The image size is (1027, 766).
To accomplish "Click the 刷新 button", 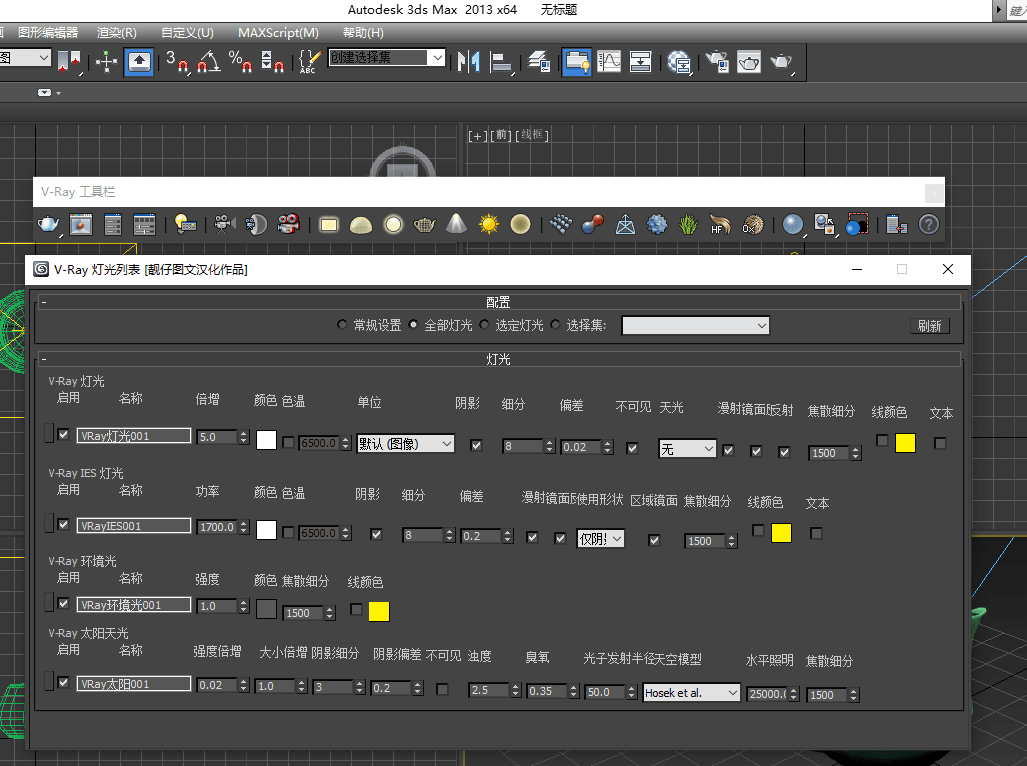I will point(929,326).
